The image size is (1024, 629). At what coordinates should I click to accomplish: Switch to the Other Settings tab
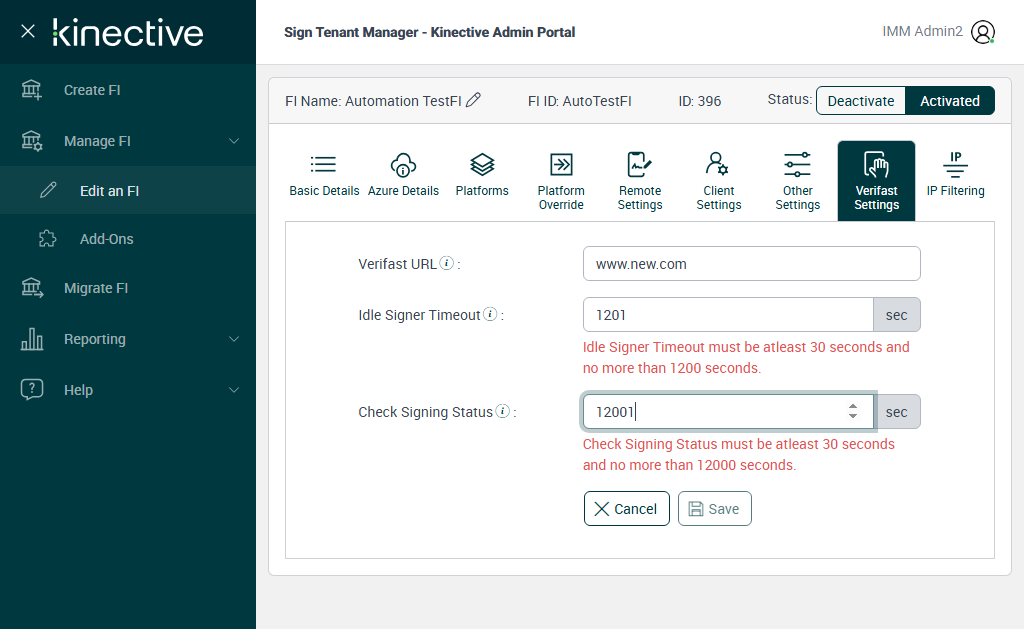click(x=797, y=181)
